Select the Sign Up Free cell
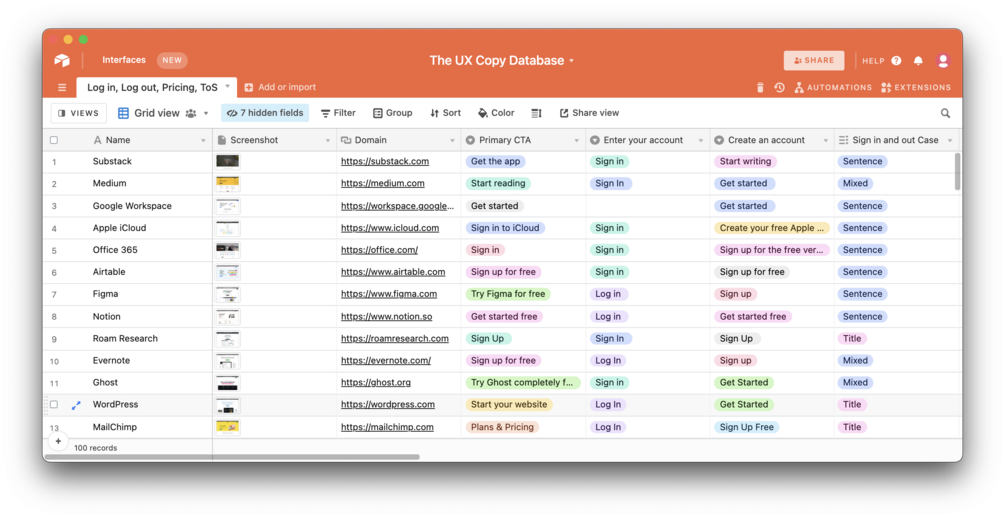 click(x=772, y=427)
